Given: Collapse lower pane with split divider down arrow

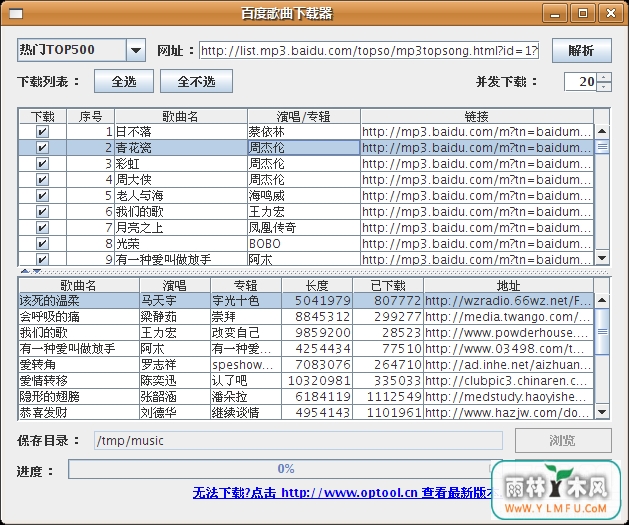Looking at the screenshot, I should pyautogui.click(x=37, y=272).
